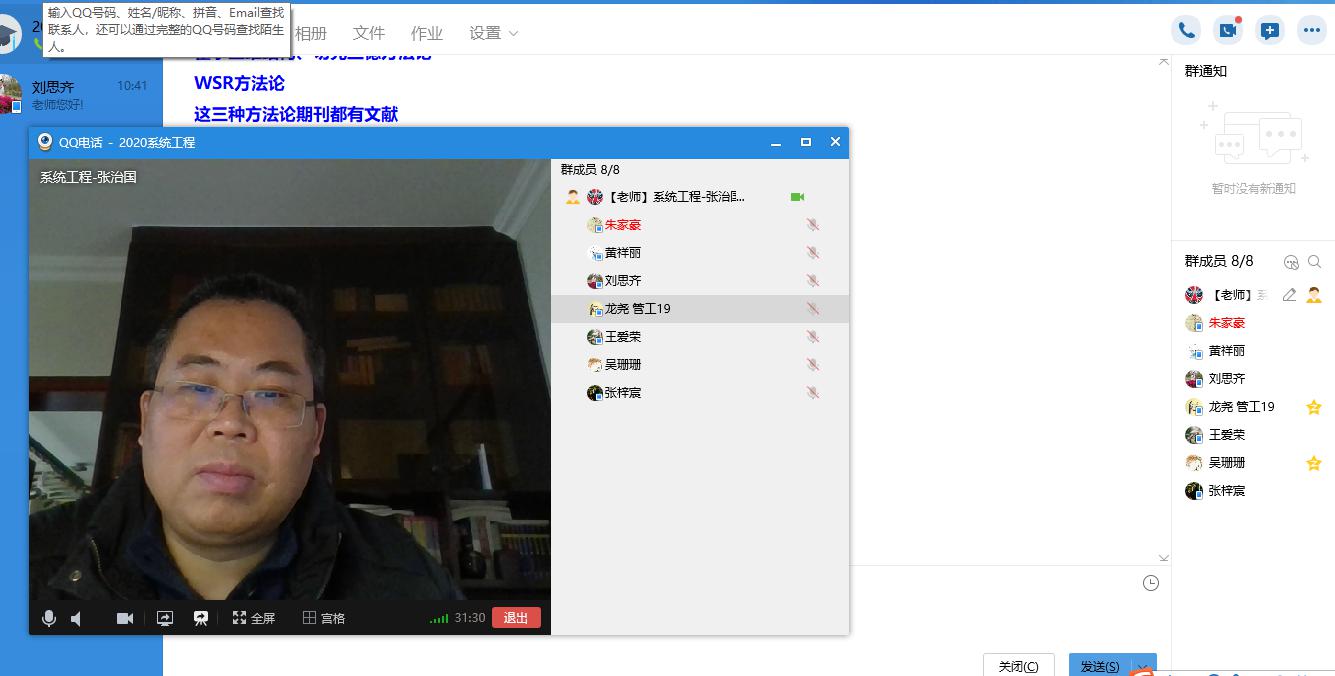Open the three-dots more options menu

1311,30
